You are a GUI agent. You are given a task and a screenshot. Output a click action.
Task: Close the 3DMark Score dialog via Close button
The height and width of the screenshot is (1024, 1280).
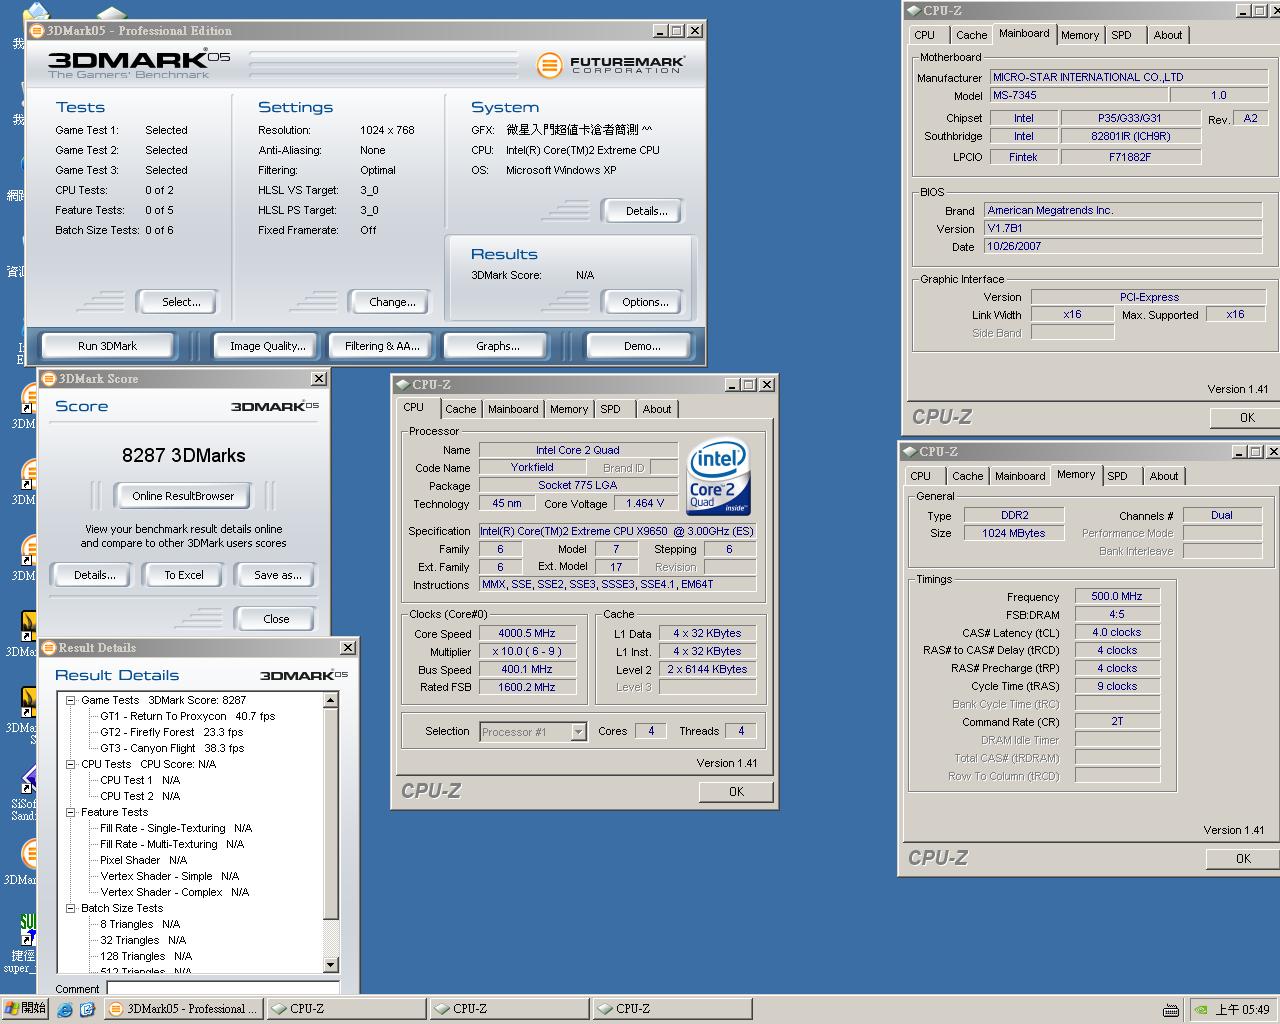276,619
